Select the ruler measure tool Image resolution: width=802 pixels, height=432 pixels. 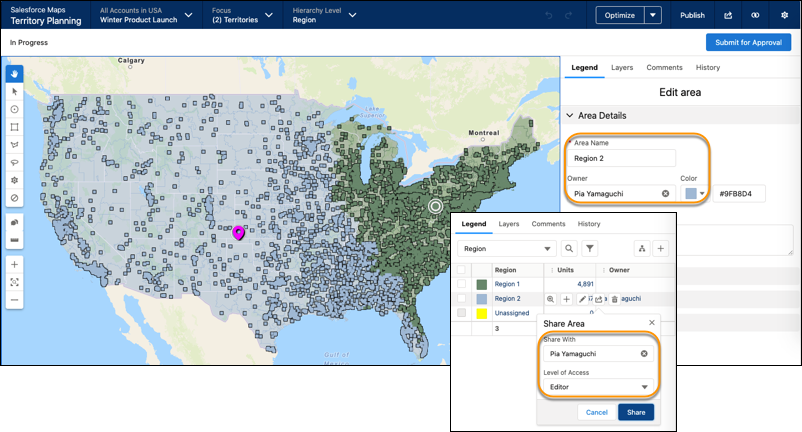[14, 240]
